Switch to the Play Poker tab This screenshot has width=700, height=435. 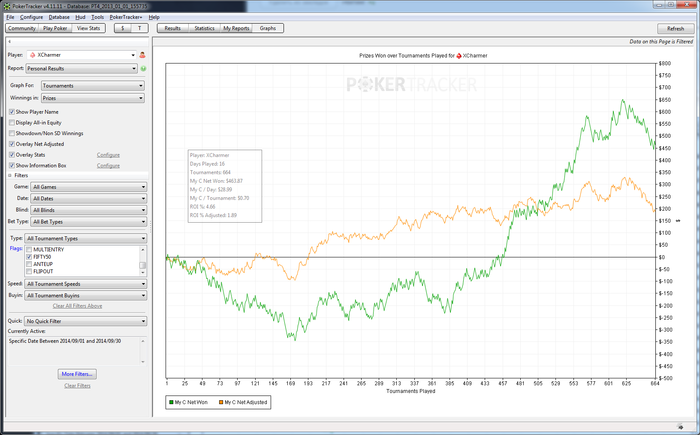coord(55,28)
